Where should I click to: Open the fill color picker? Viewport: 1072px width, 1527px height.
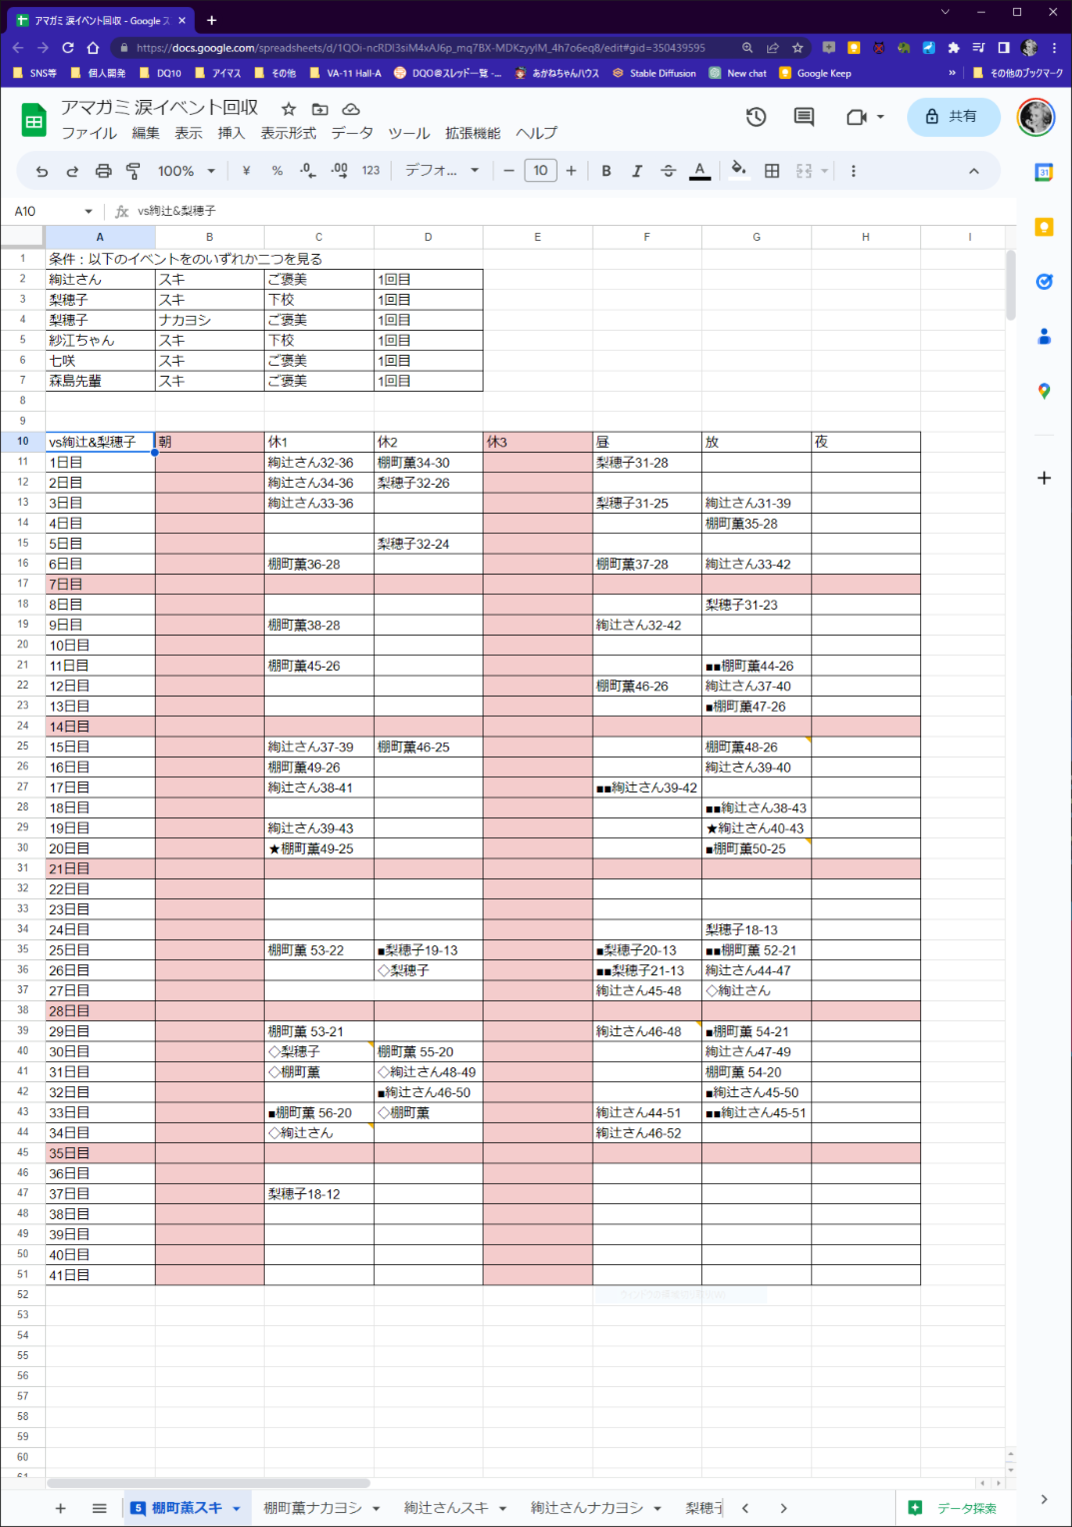[x=738, y=170]
